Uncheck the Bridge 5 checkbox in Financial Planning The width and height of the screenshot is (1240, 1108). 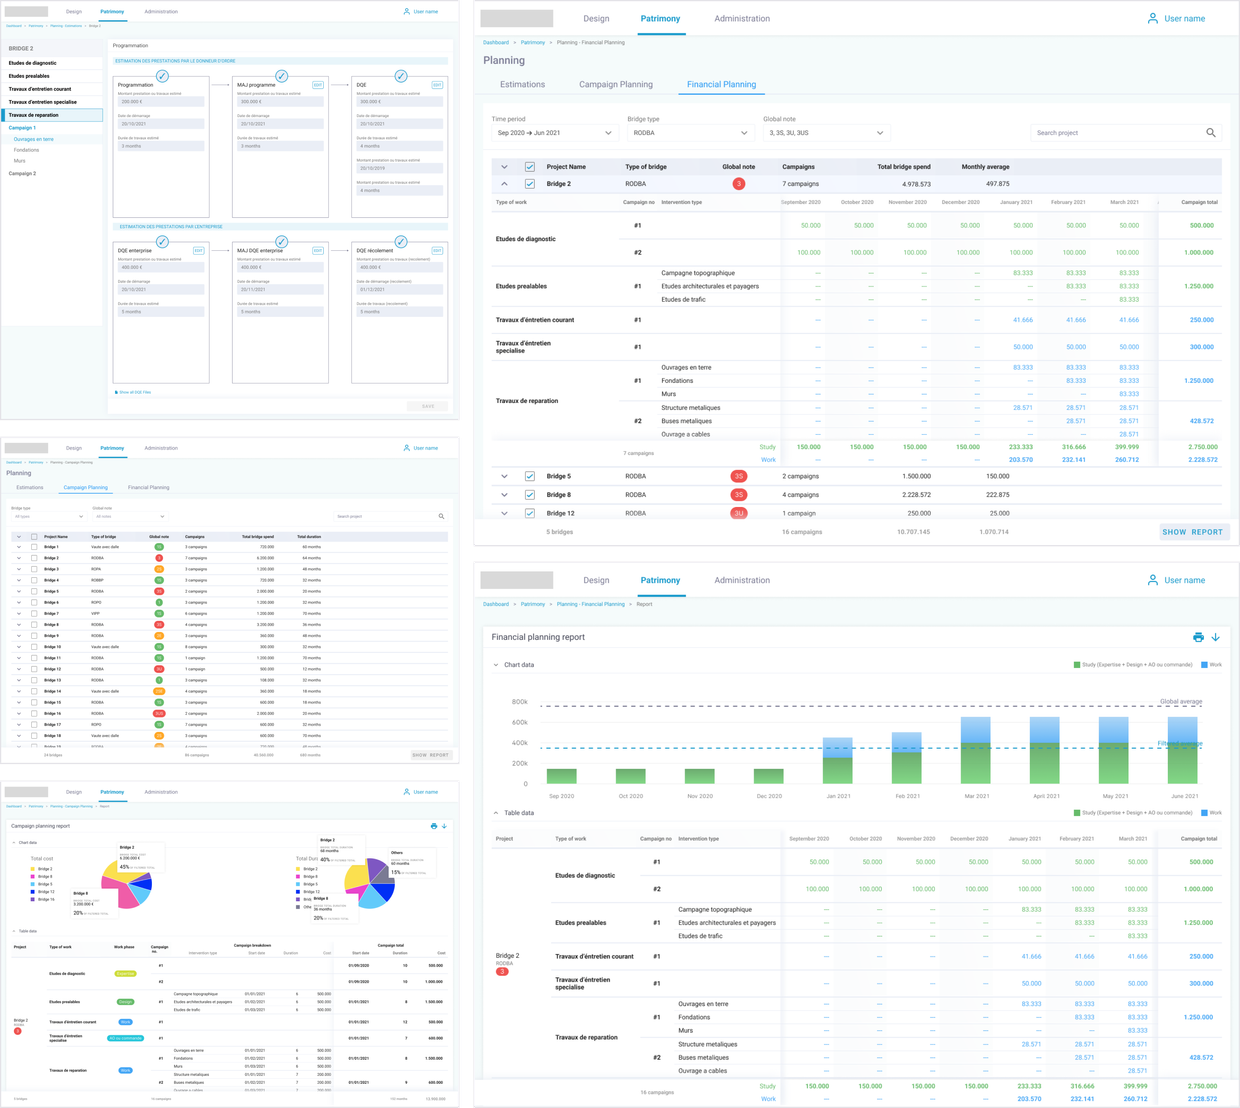530,476
